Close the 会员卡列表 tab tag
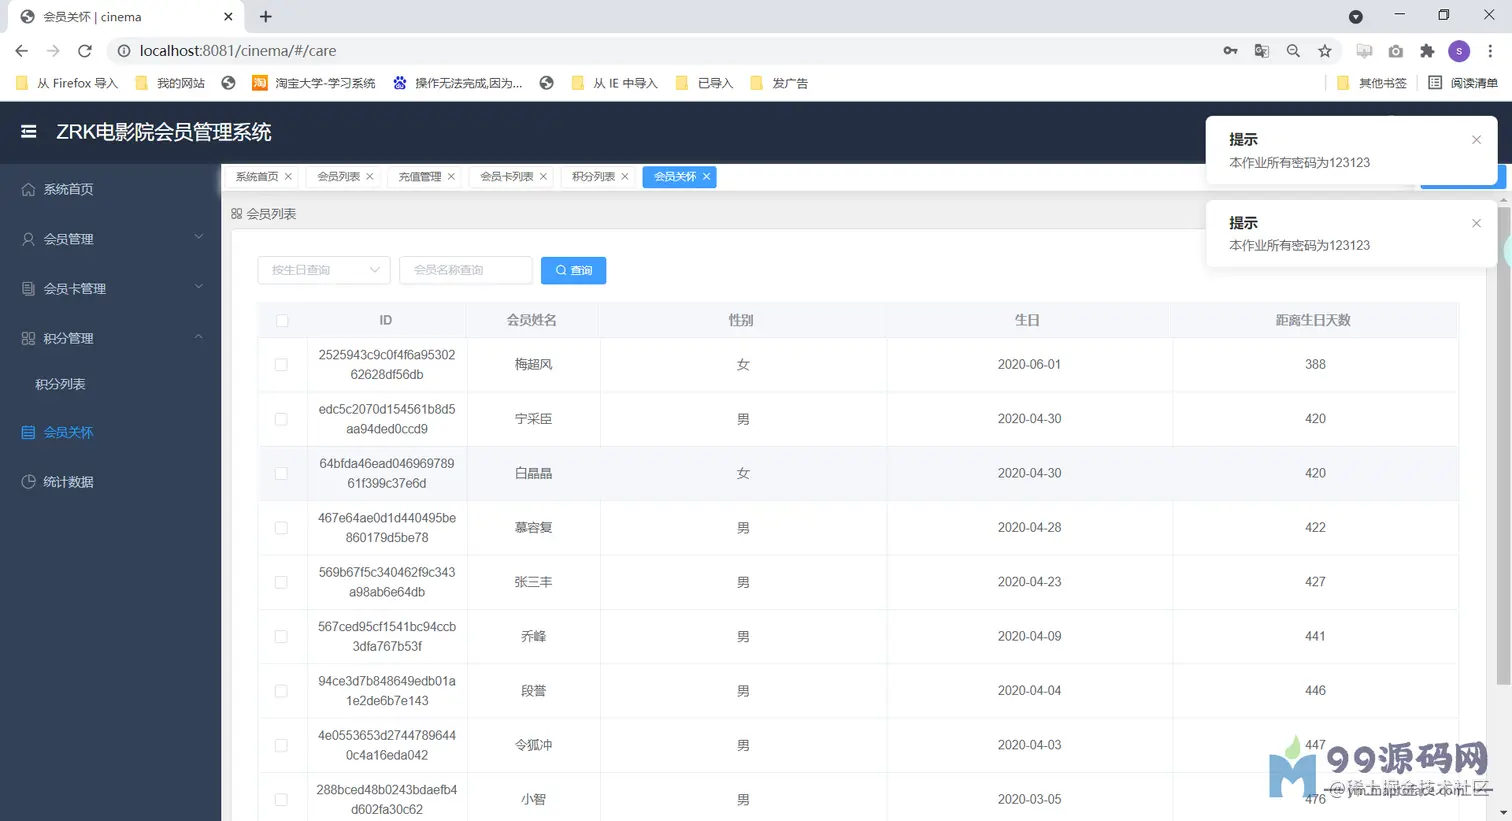The width and height of the screenshot is (1512, 821). pos(543,177)
